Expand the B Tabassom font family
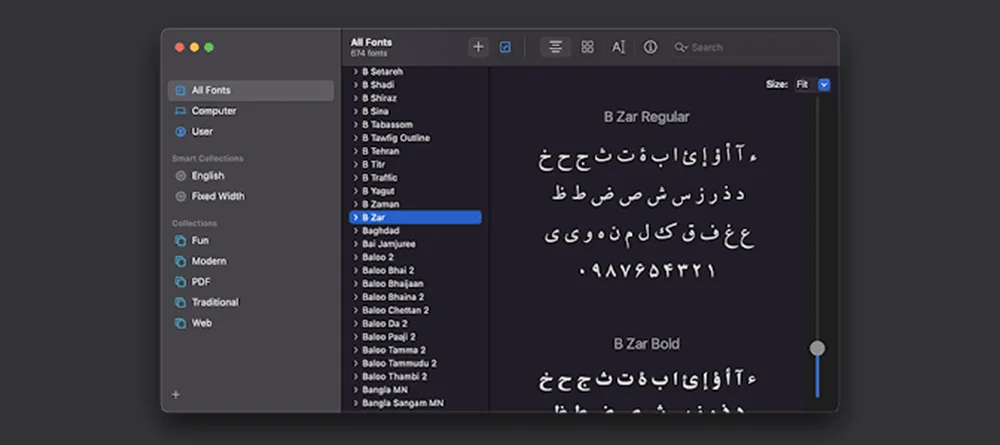Image resolution: width=1000 pixels, height=445 pixels. click(356, 125)
